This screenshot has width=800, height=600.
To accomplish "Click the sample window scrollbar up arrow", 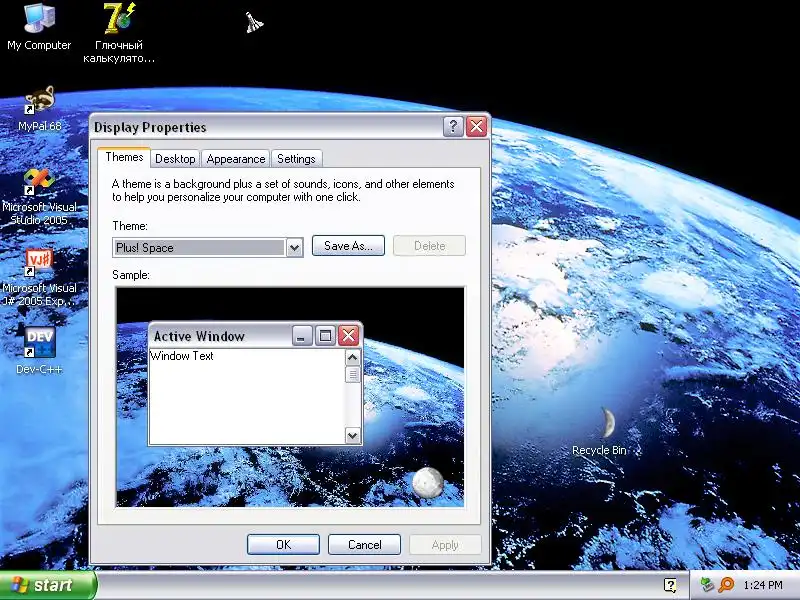I will coord(353,358).
